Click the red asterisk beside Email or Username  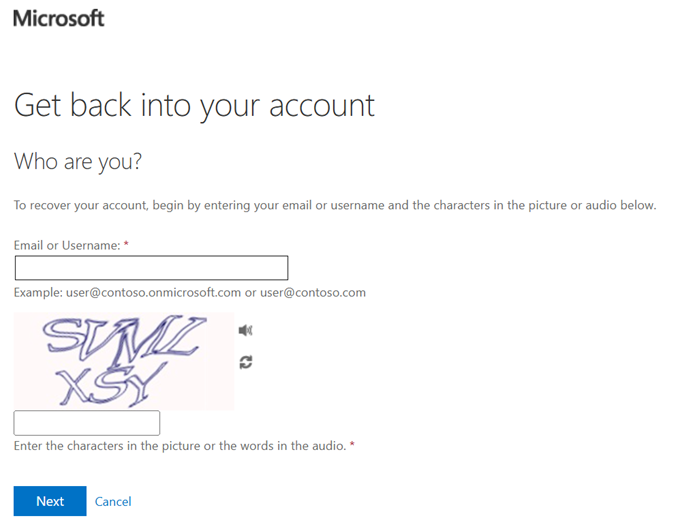tap(126, 244)
